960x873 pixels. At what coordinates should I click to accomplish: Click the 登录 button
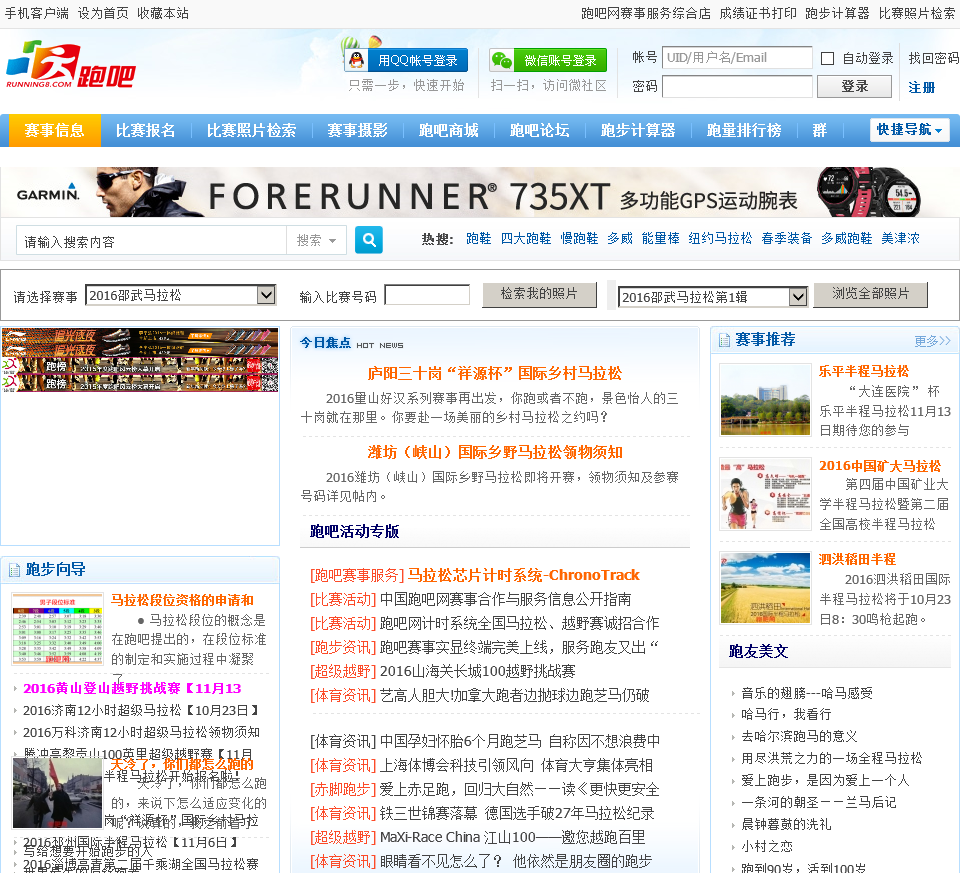click(x=854, y=86)
